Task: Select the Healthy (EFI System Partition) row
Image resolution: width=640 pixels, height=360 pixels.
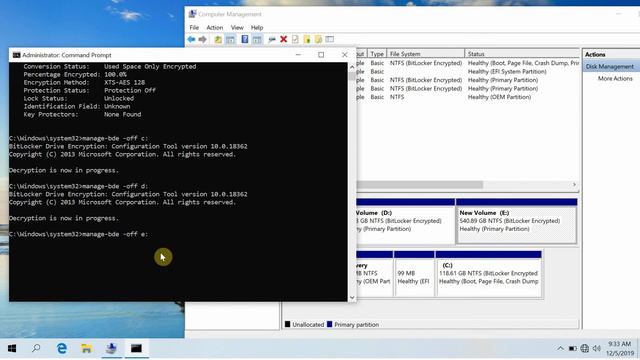Action: coord(467,71)
